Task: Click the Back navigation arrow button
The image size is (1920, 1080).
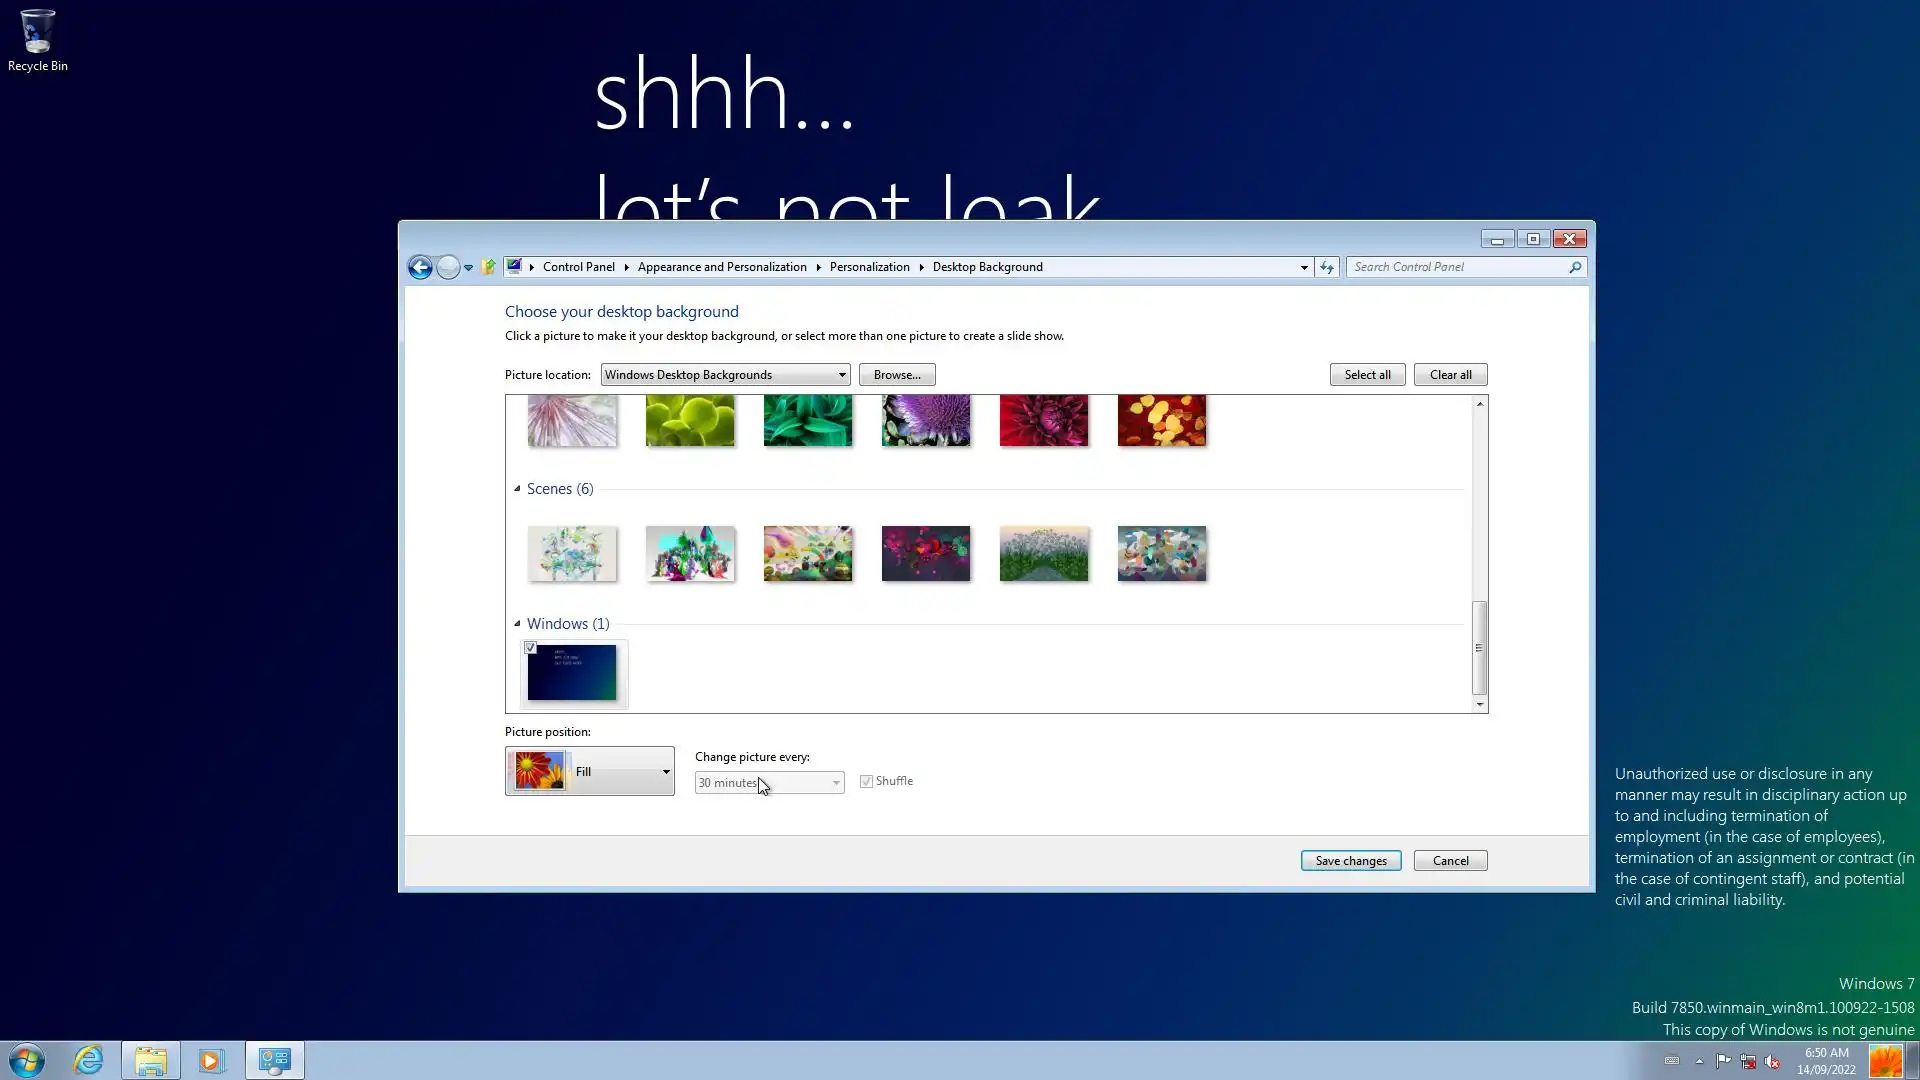Action: (420, 267)
